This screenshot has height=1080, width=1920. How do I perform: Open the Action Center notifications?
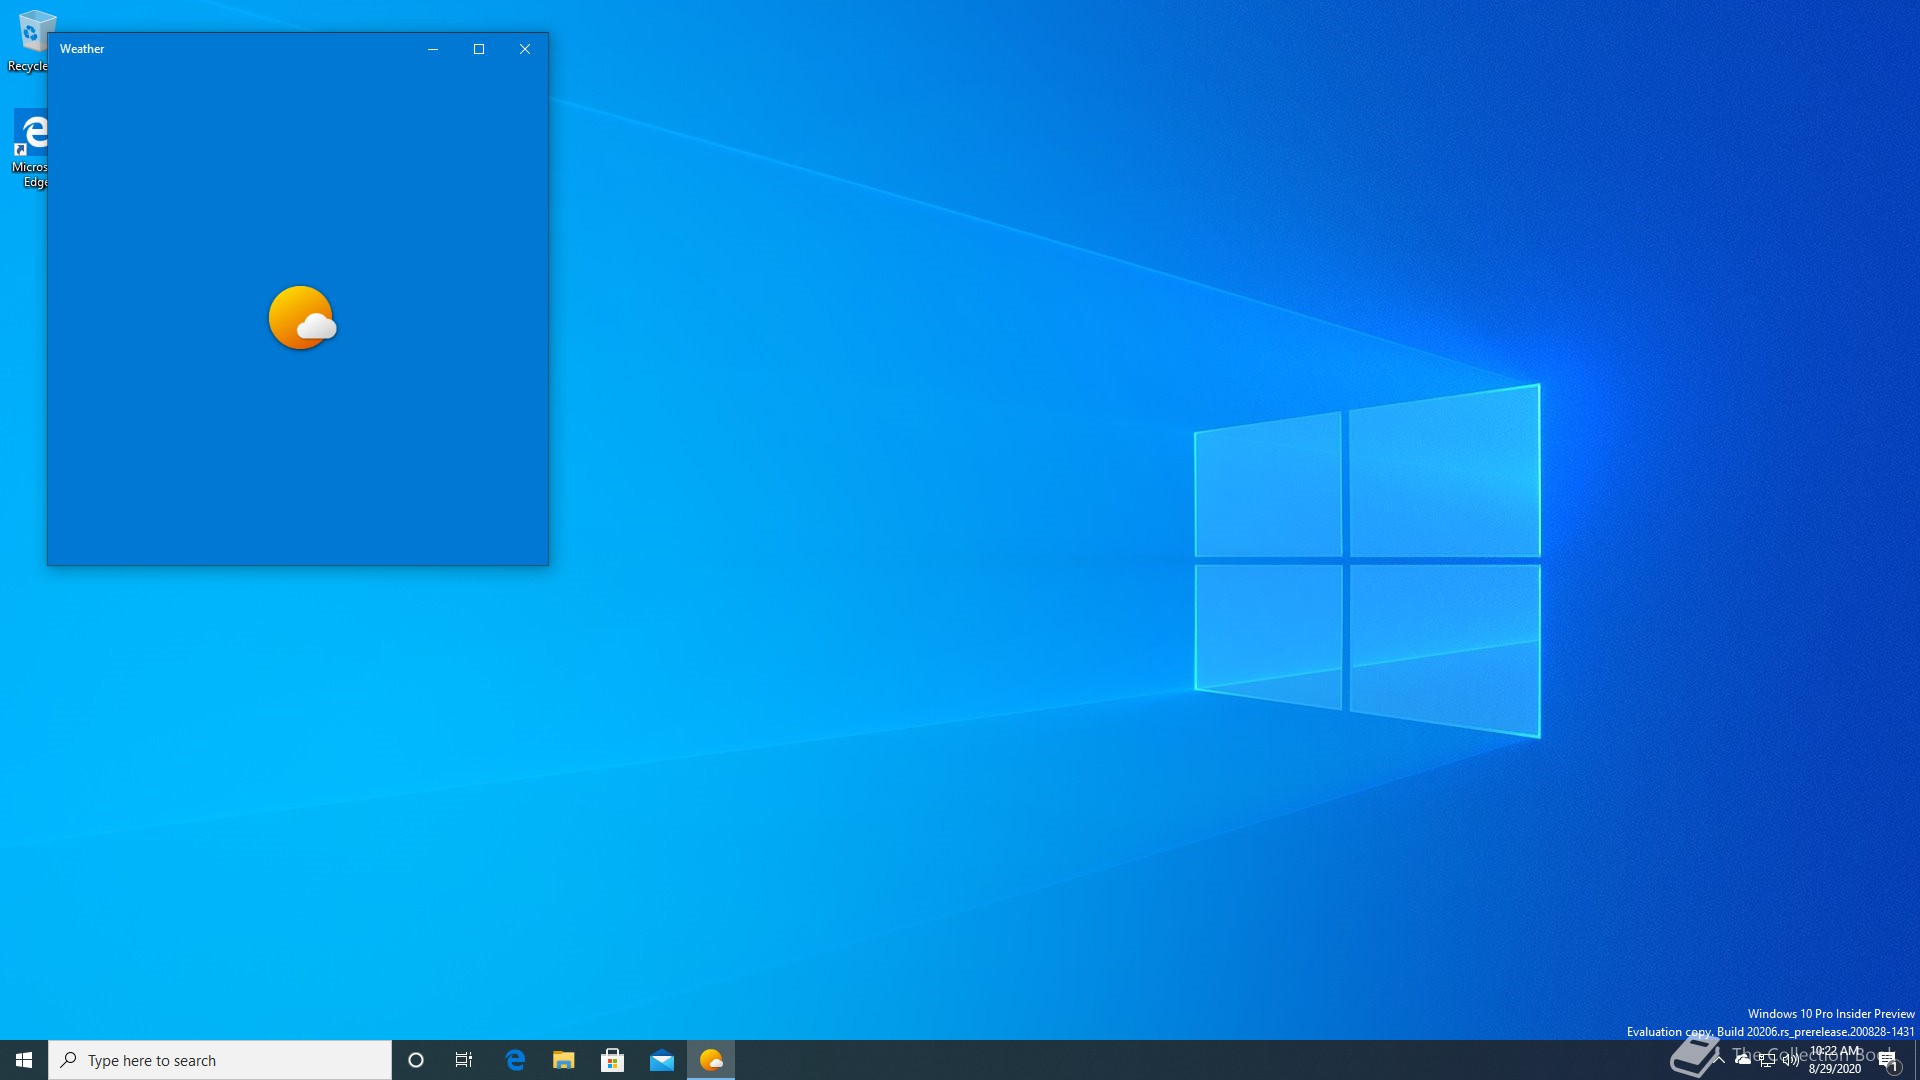(x=1888, y=1060)
